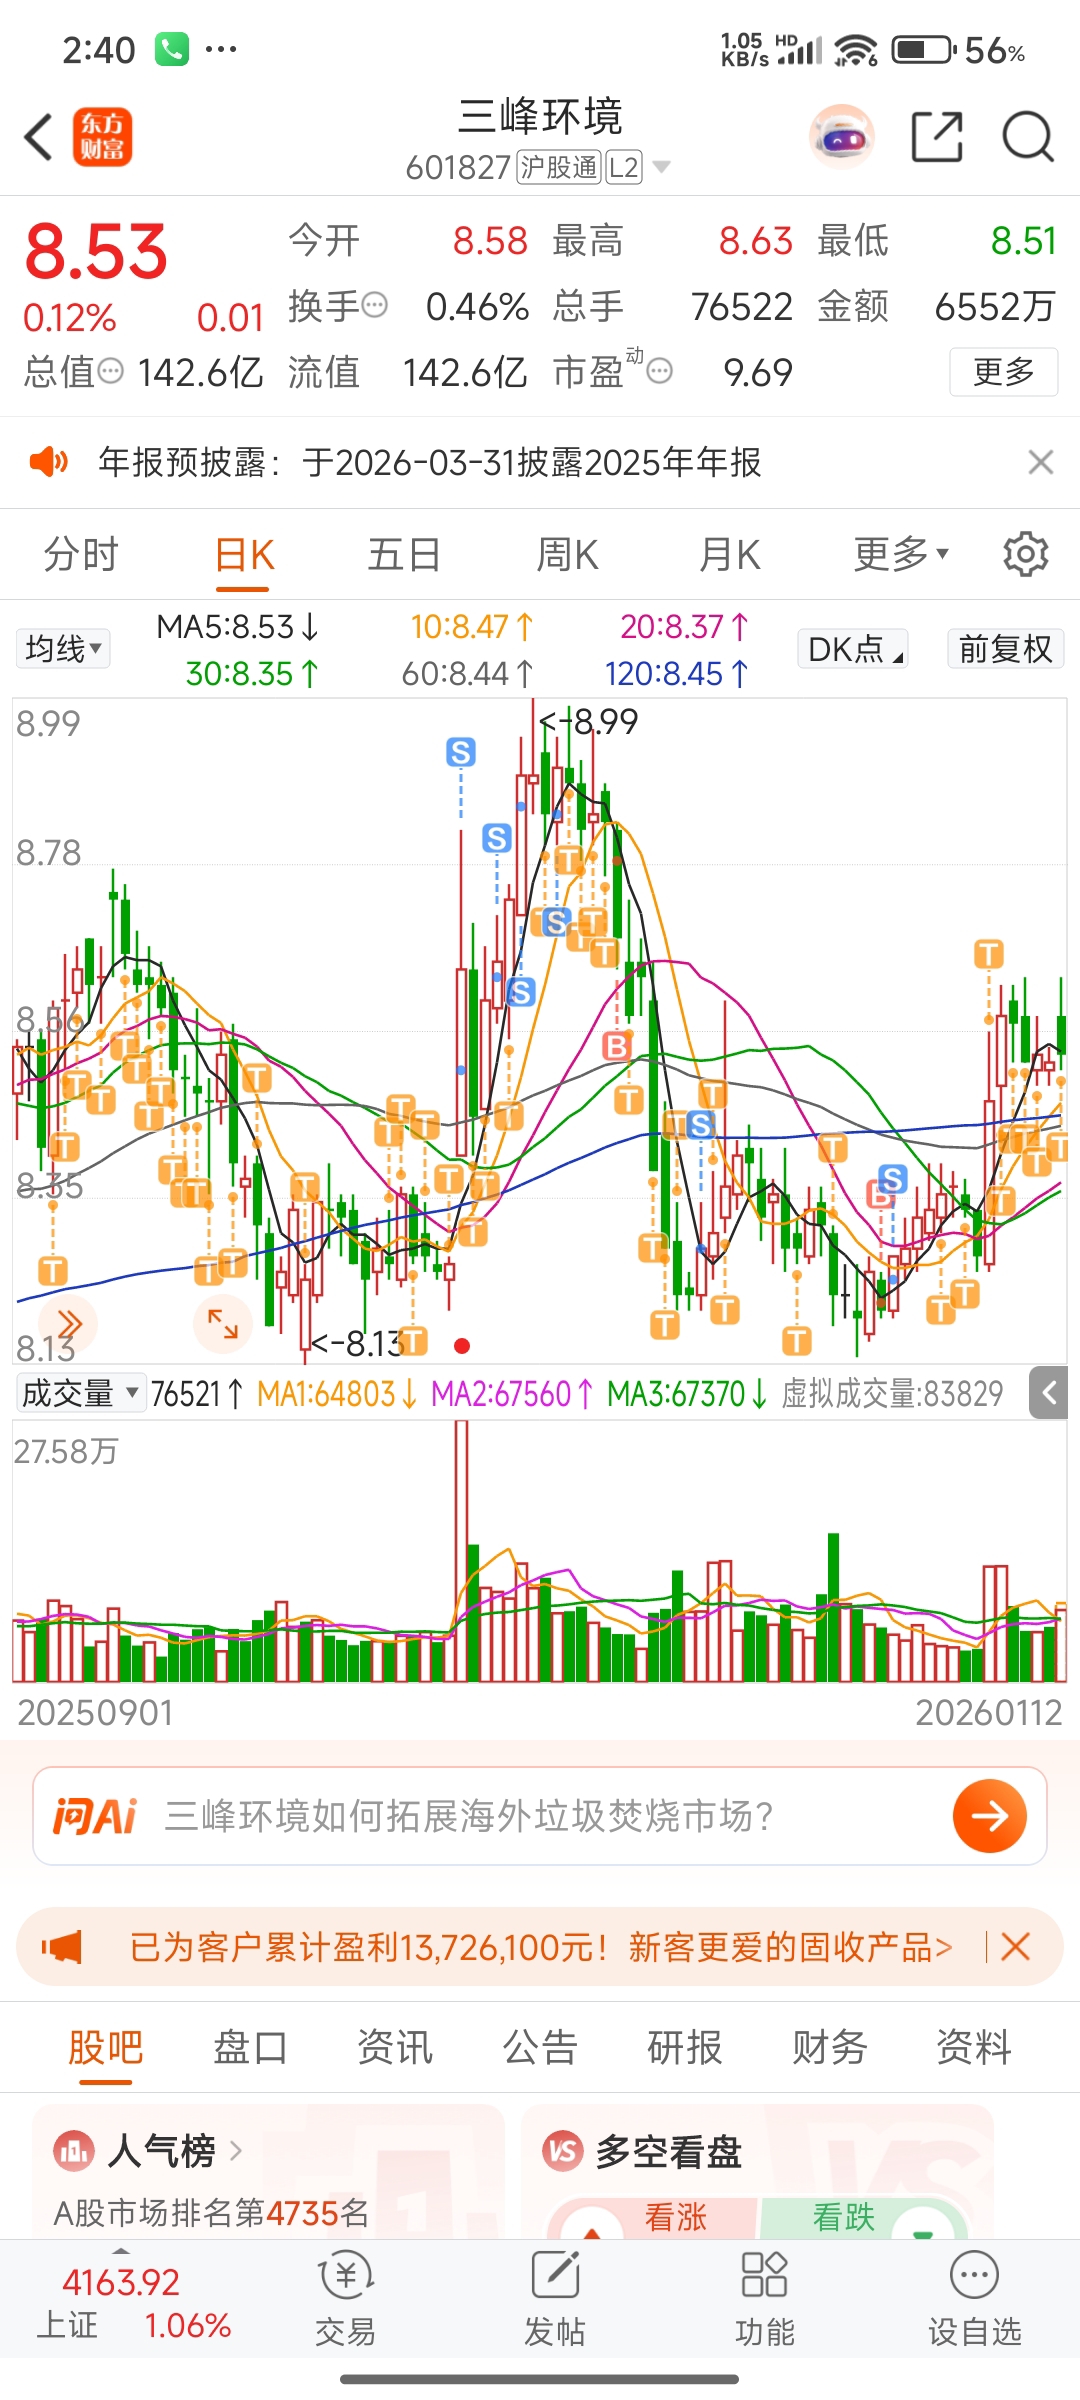Tap info icon beside 市盈
1080x2400 pixels.
(660, 371)
